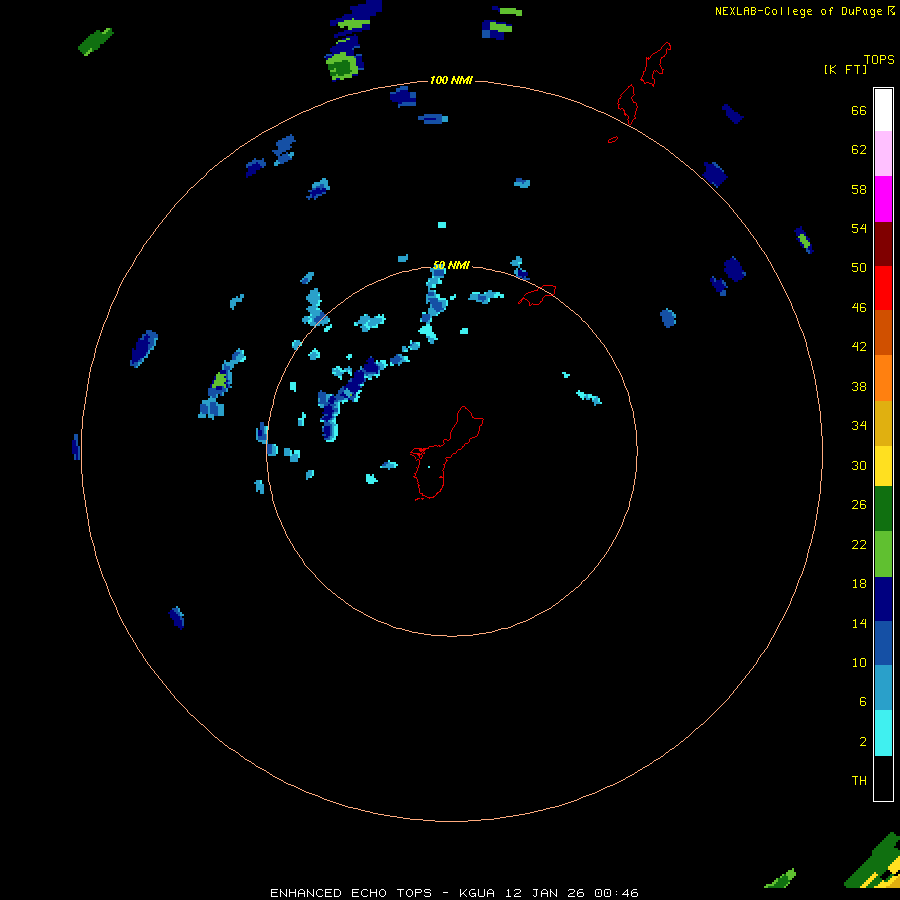Click the NEXLAB-College of DuPage credit text
This screenshot has width=900, height=900.
tap(805, 11)
